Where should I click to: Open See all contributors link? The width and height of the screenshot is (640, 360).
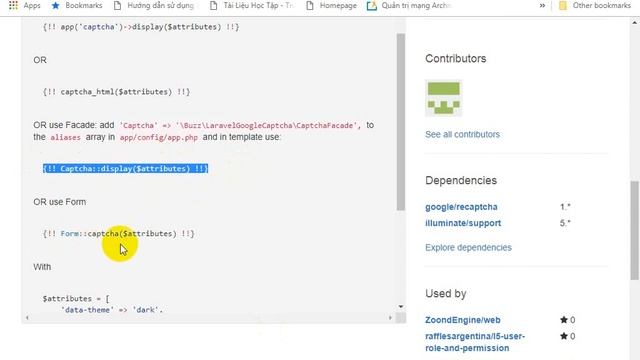pyautogui.click(x=462, y=134)
